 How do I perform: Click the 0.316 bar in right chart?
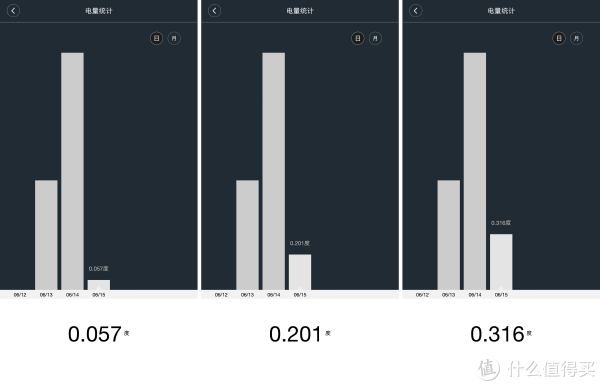(501, 262)
